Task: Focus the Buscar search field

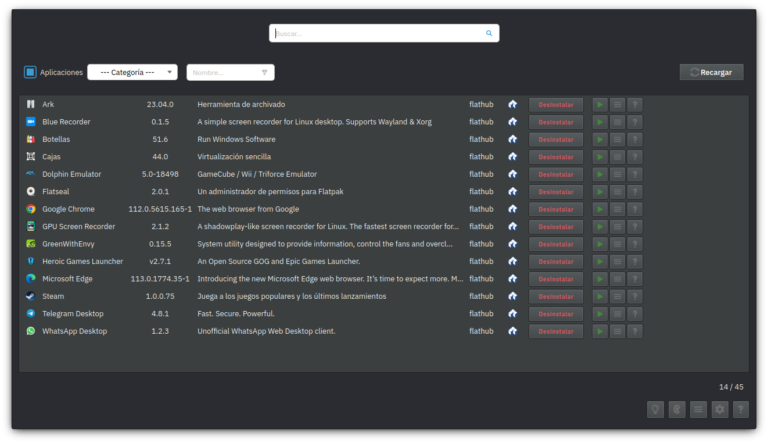Action: [378, 33]
